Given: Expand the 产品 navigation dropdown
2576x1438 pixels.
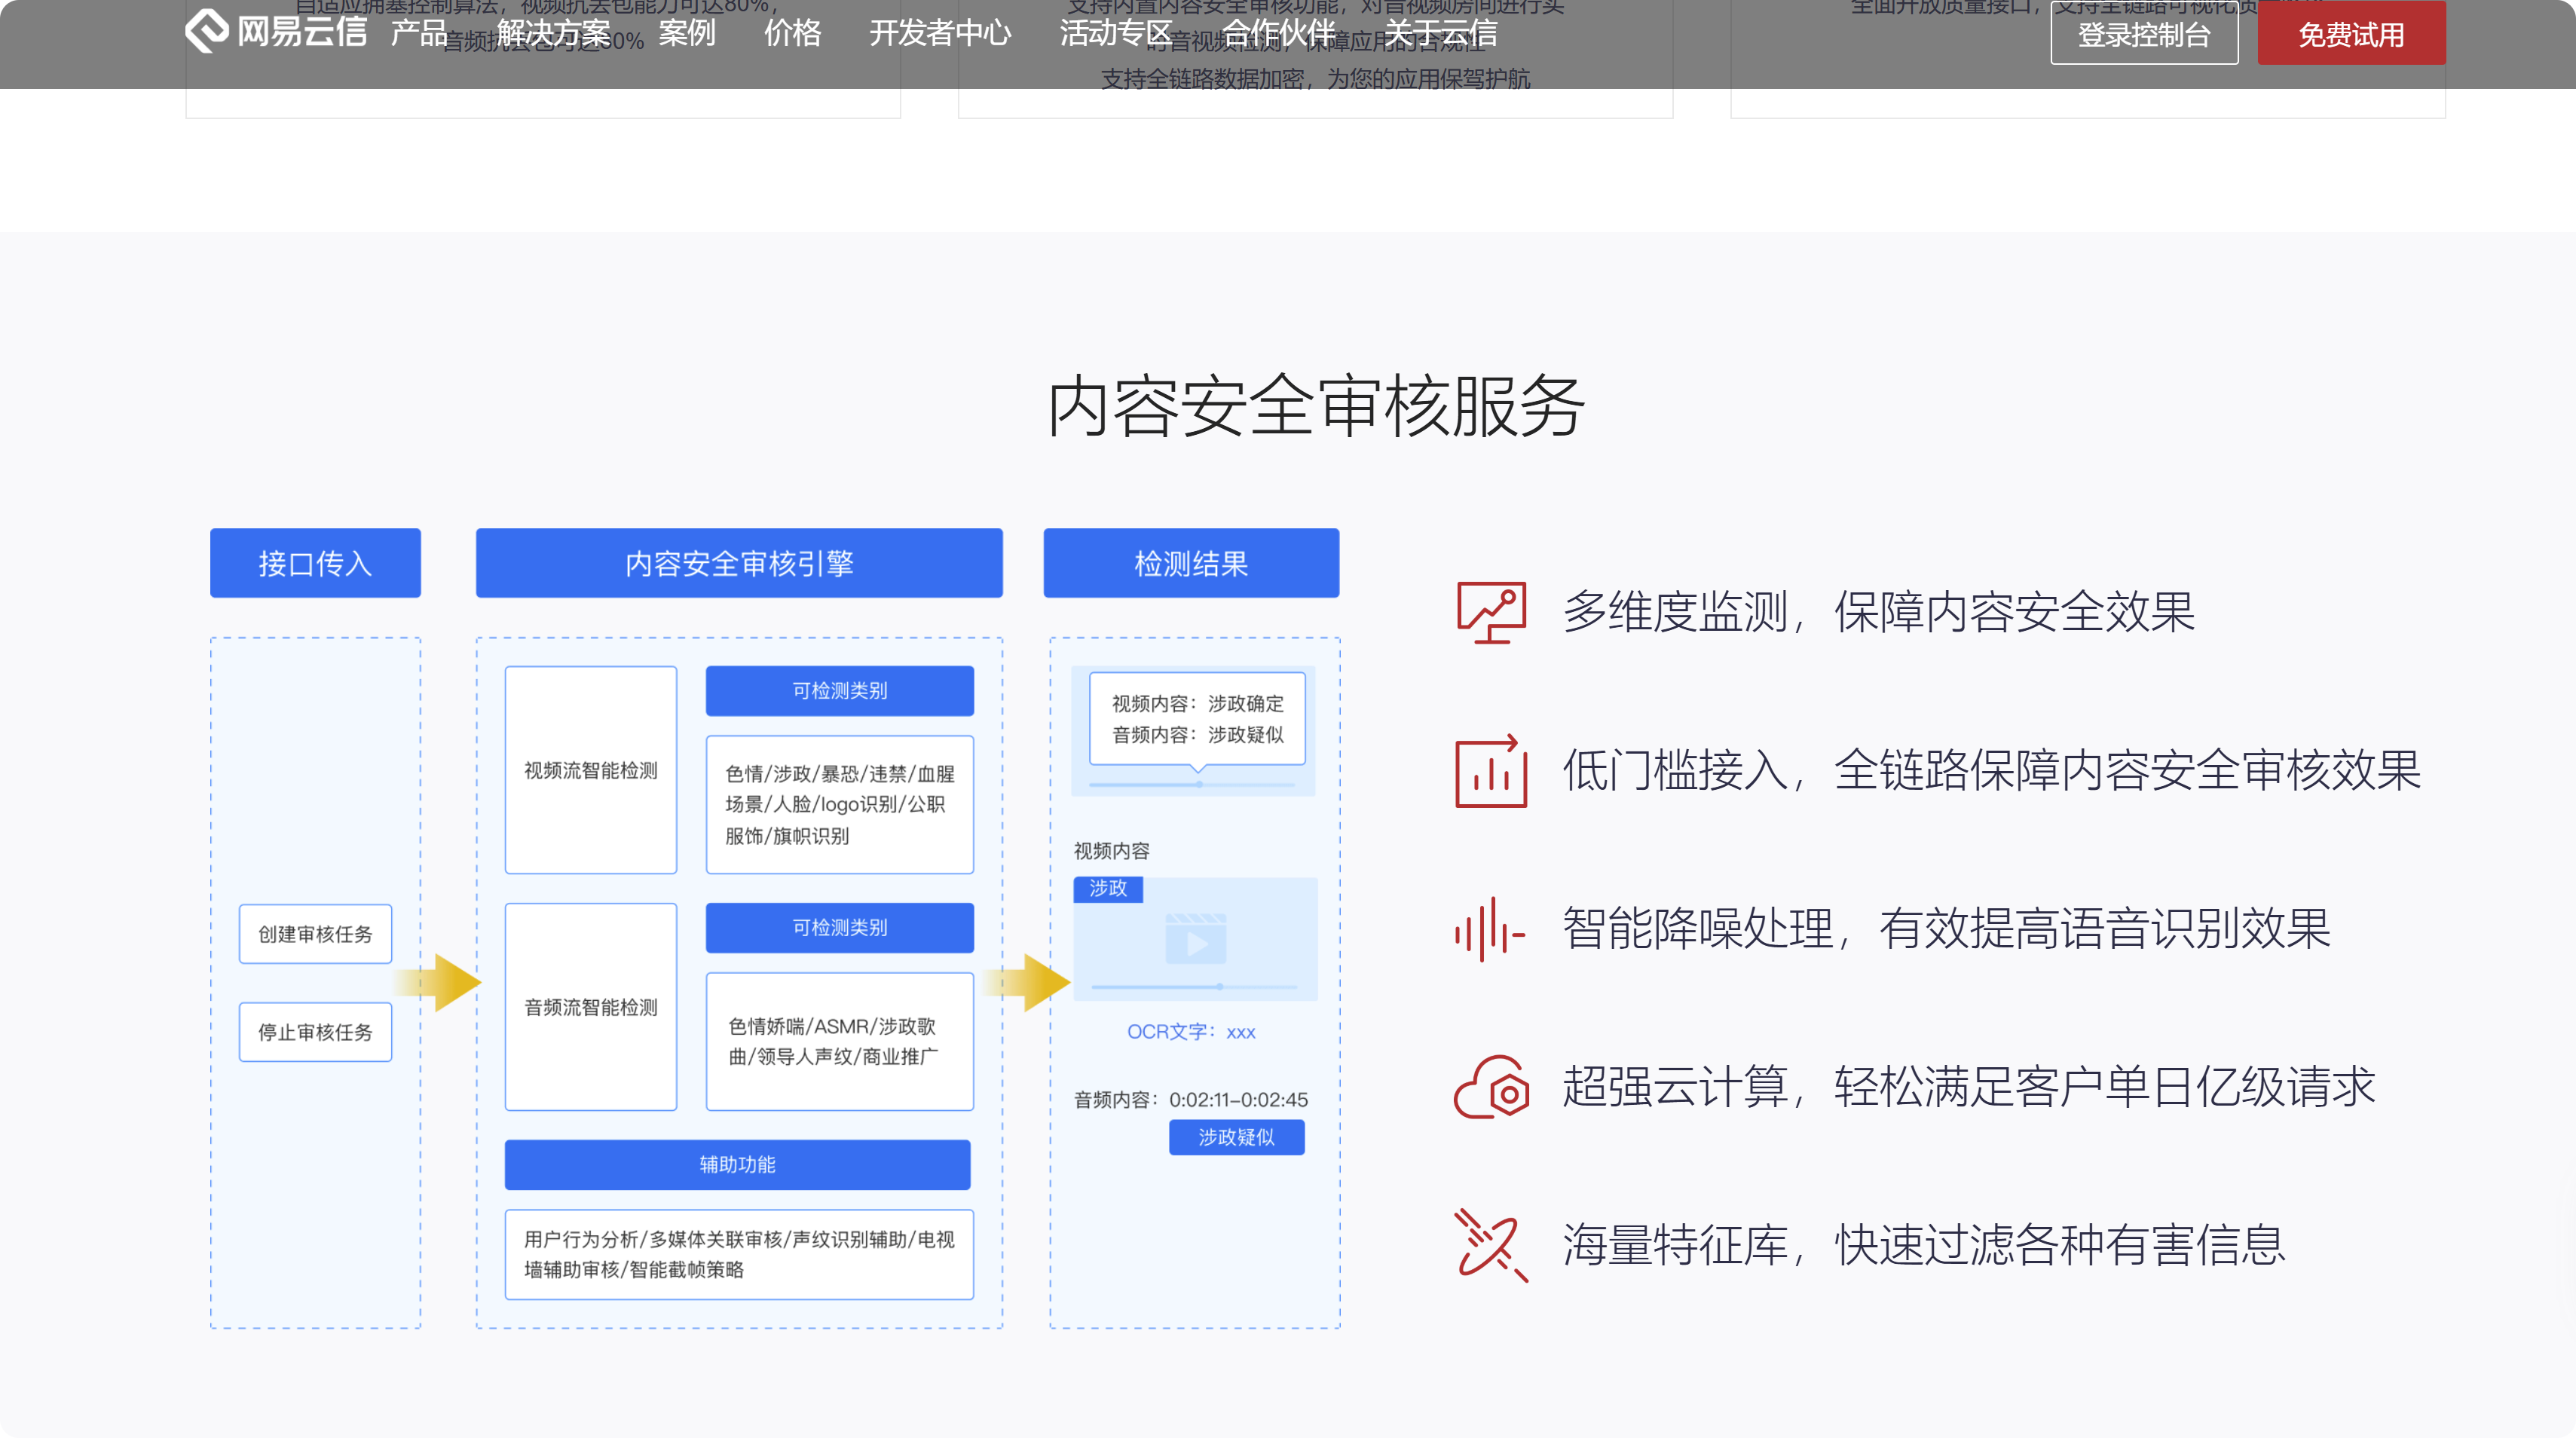Looking at the screenshot, I should (x=417, y=33).
